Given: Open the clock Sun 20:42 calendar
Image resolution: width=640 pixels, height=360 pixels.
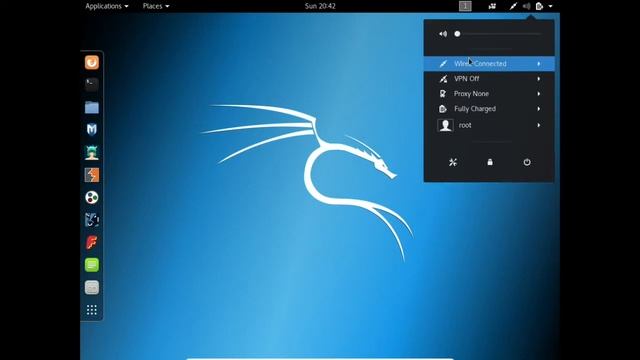Looking at the screenshot, I should 320,6.
